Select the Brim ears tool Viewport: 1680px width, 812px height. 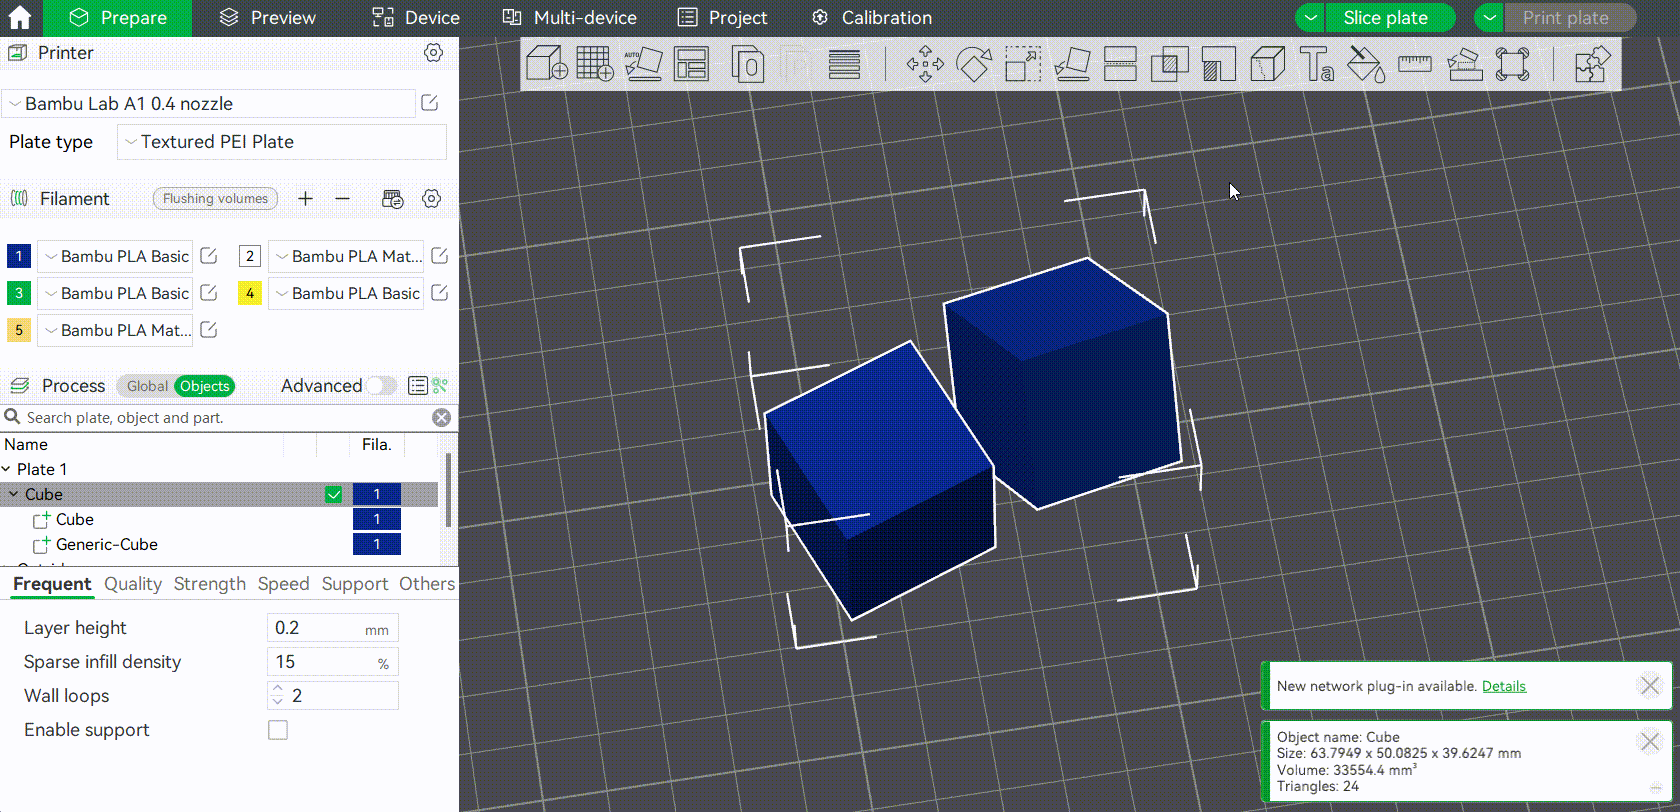pos(1513,64)
